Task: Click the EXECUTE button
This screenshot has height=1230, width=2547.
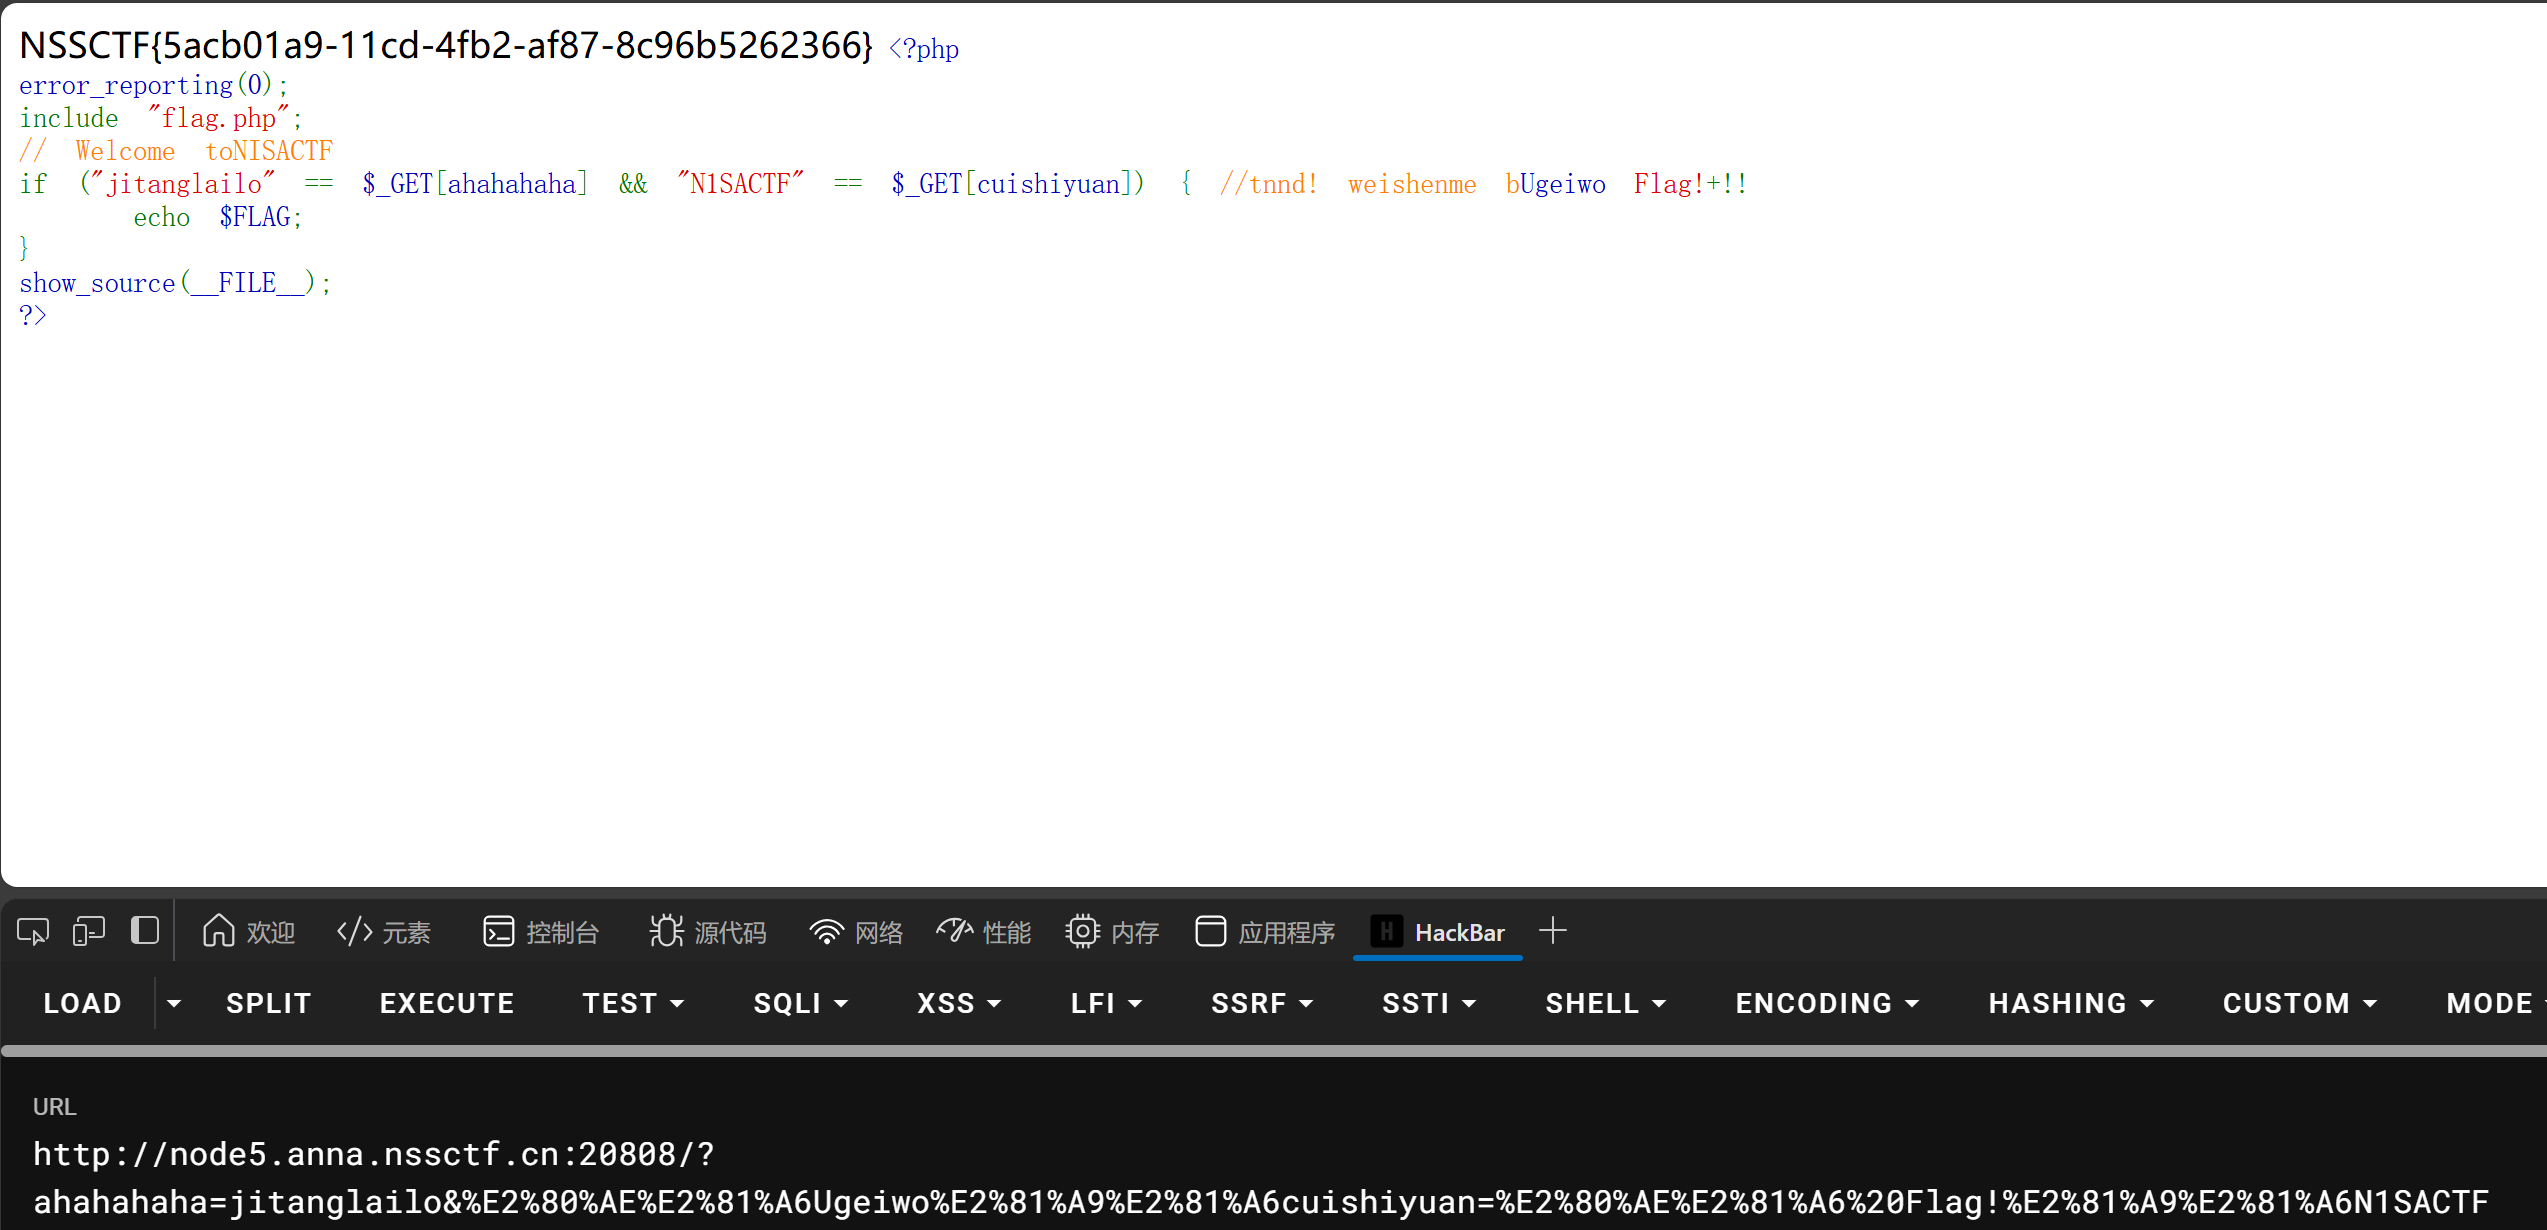Action: pos(446,1003)
